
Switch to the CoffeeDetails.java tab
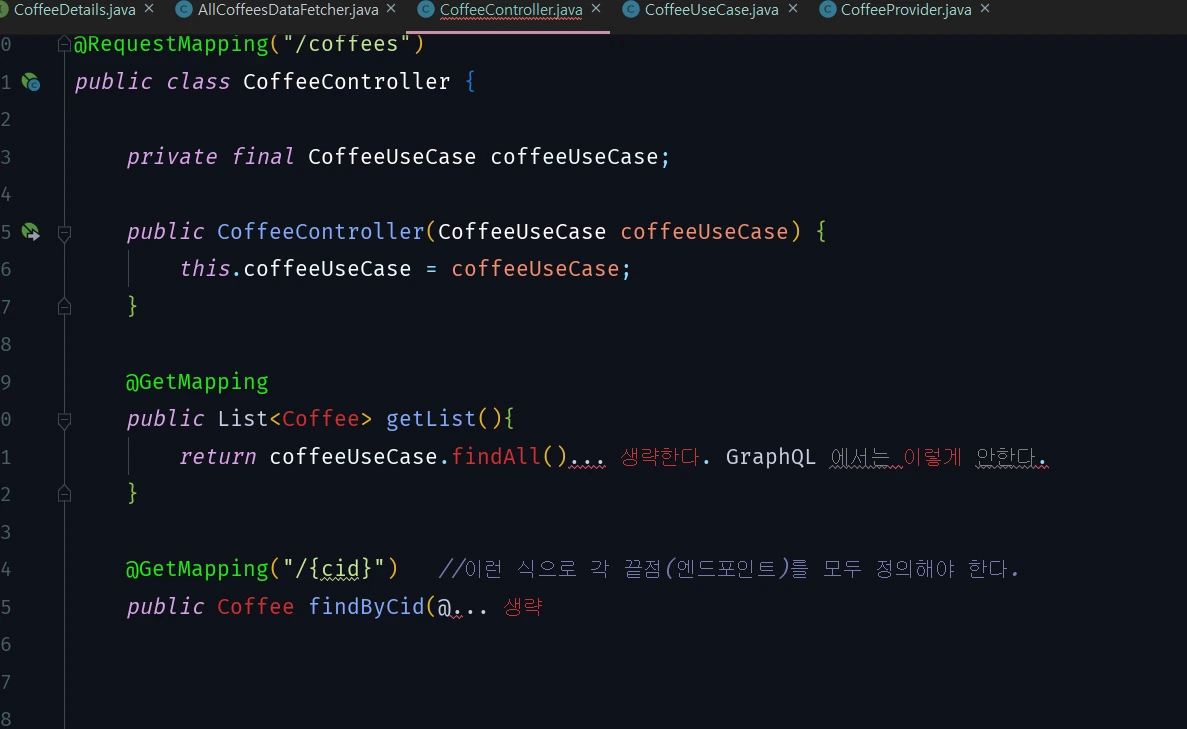(x=74, y=10)
